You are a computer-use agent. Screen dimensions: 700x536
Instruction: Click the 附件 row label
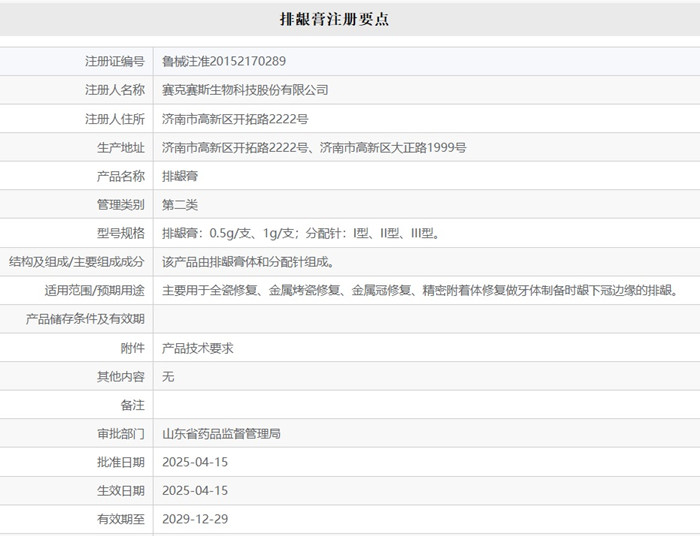point(132,348)
